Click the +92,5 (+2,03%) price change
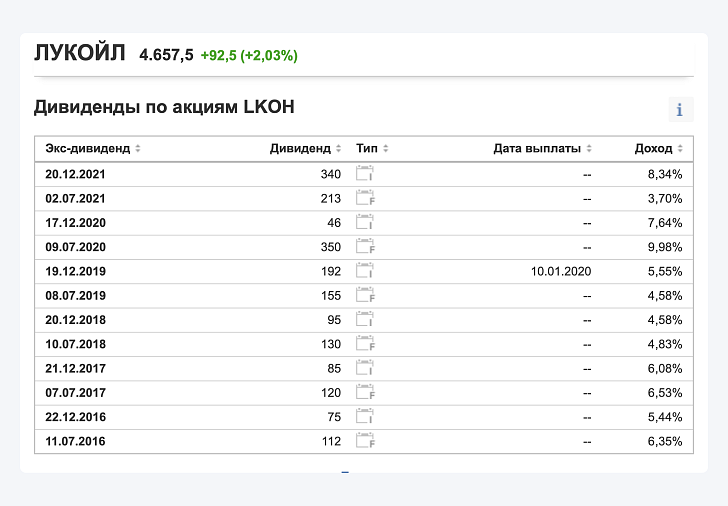 (x=249, y=55)
